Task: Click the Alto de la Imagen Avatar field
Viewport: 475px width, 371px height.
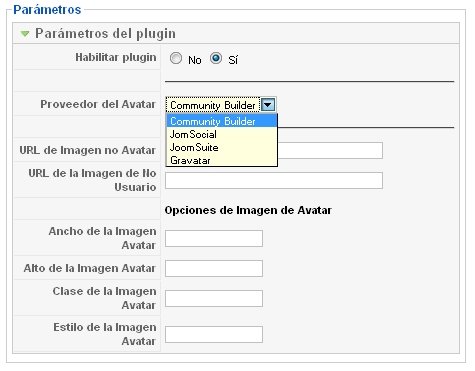Action: click(x=214, y=268)
